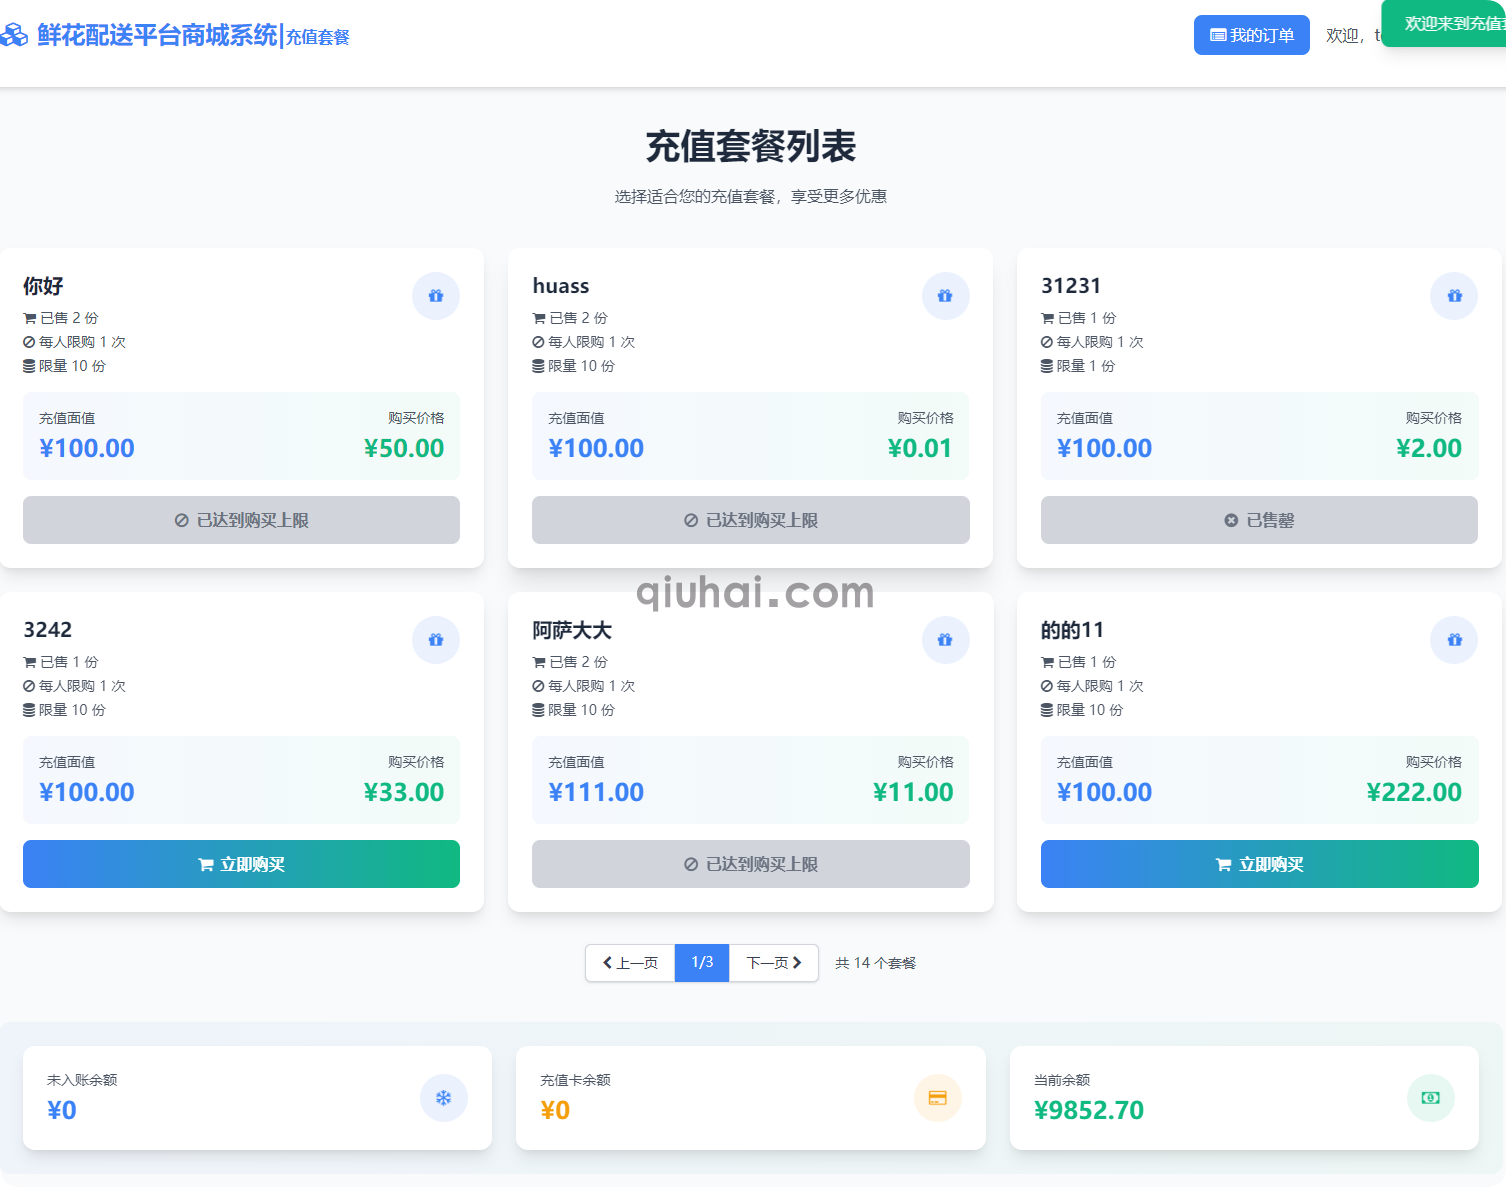Click the gift icon on 你好 package
The height and width of the screenshot is (1187, 1506).
(436, 296)
